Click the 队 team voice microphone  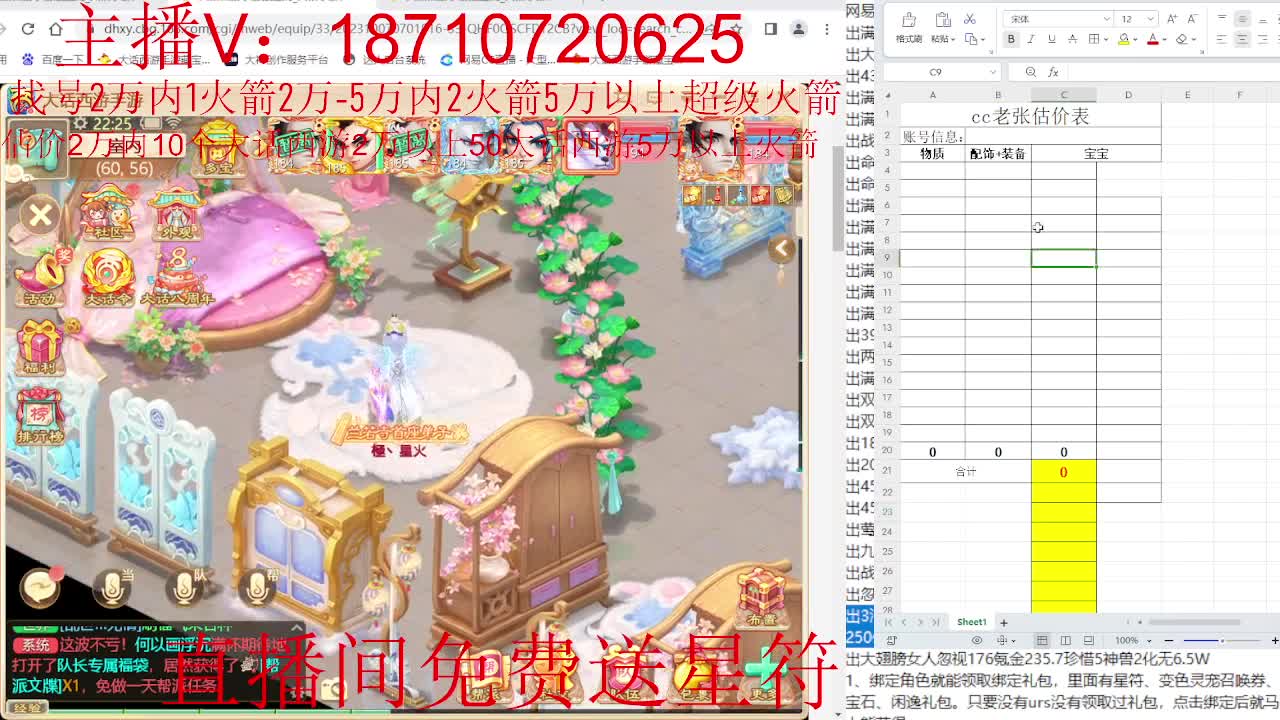(184, 588)
